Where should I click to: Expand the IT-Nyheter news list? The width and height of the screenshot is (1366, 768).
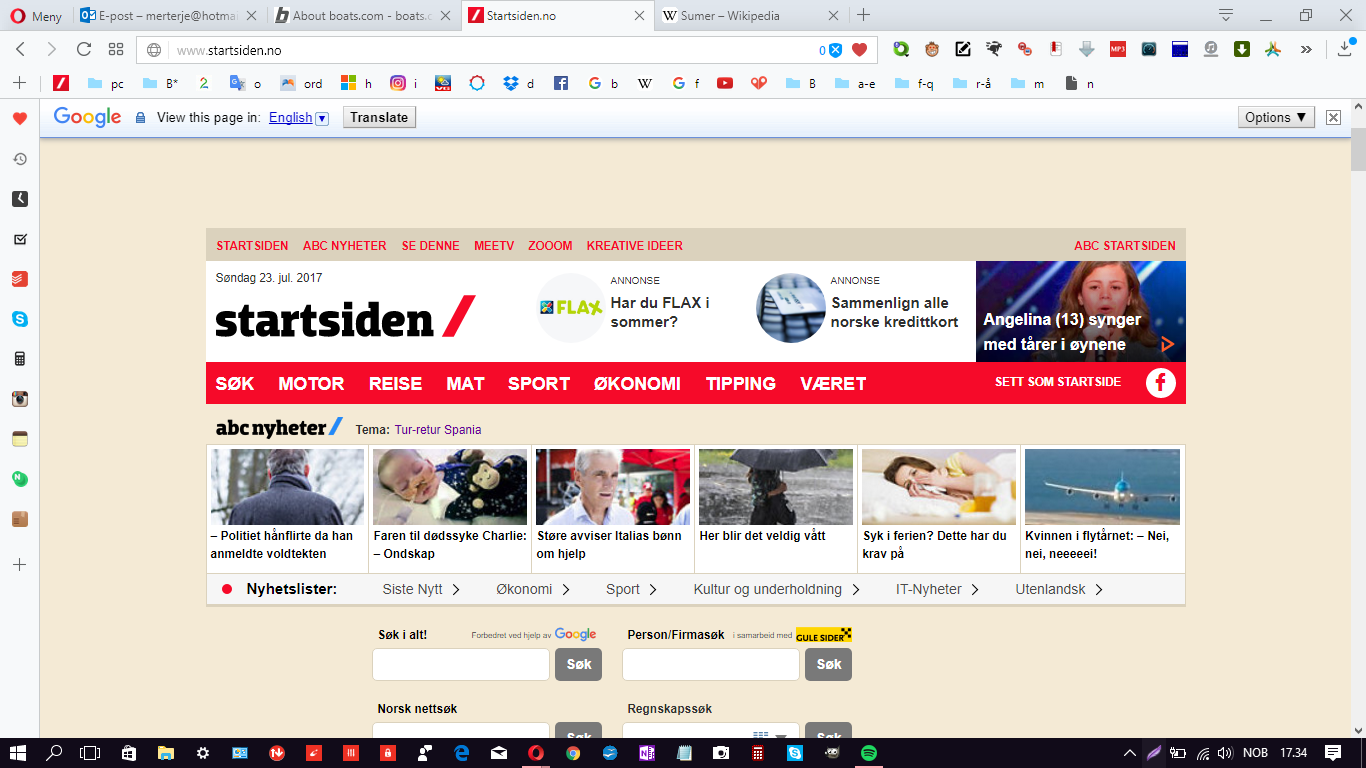937,589
